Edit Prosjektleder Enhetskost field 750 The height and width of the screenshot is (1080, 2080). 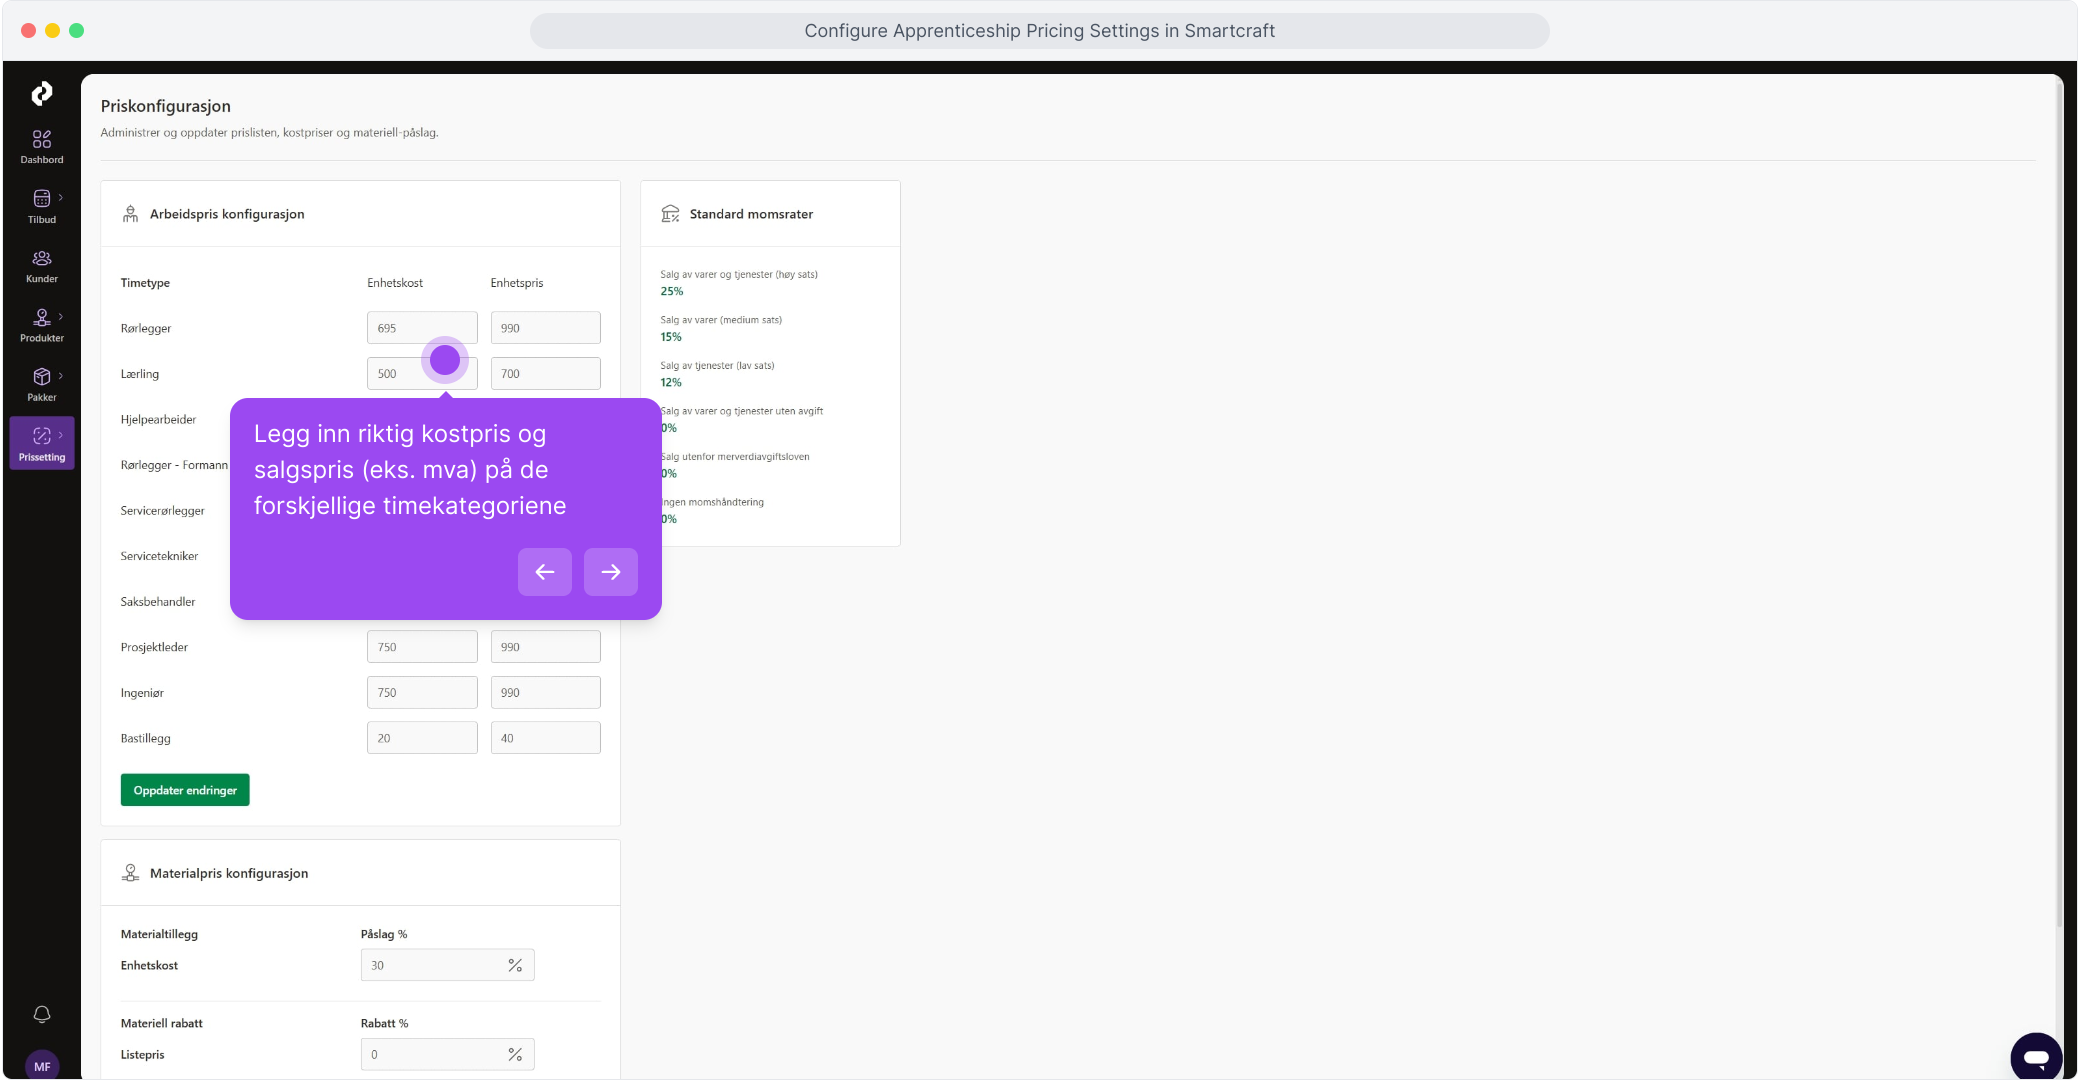pyautogui.click(x=422, y=647)
